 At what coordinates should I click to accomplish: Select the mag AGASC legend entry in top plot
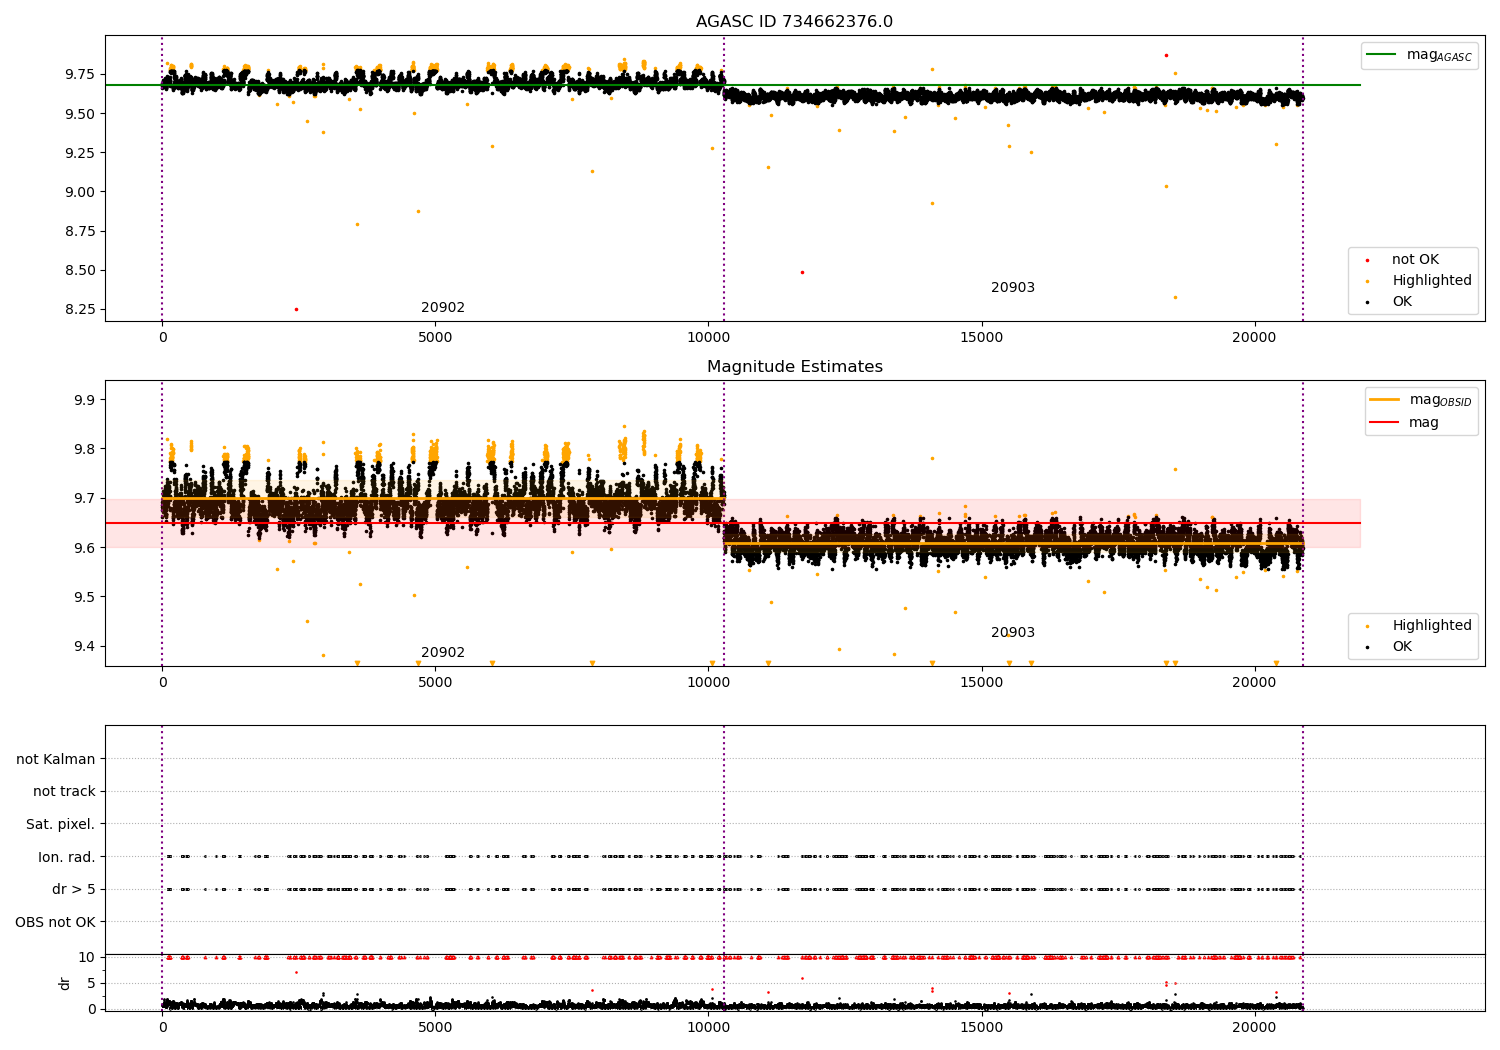pos(1419,55)
